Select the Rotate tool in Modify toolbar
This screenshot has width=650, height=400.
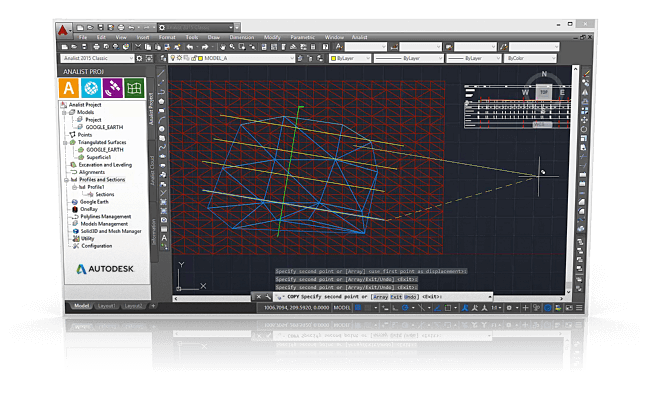pyautogui.click(x=584, y=129)
